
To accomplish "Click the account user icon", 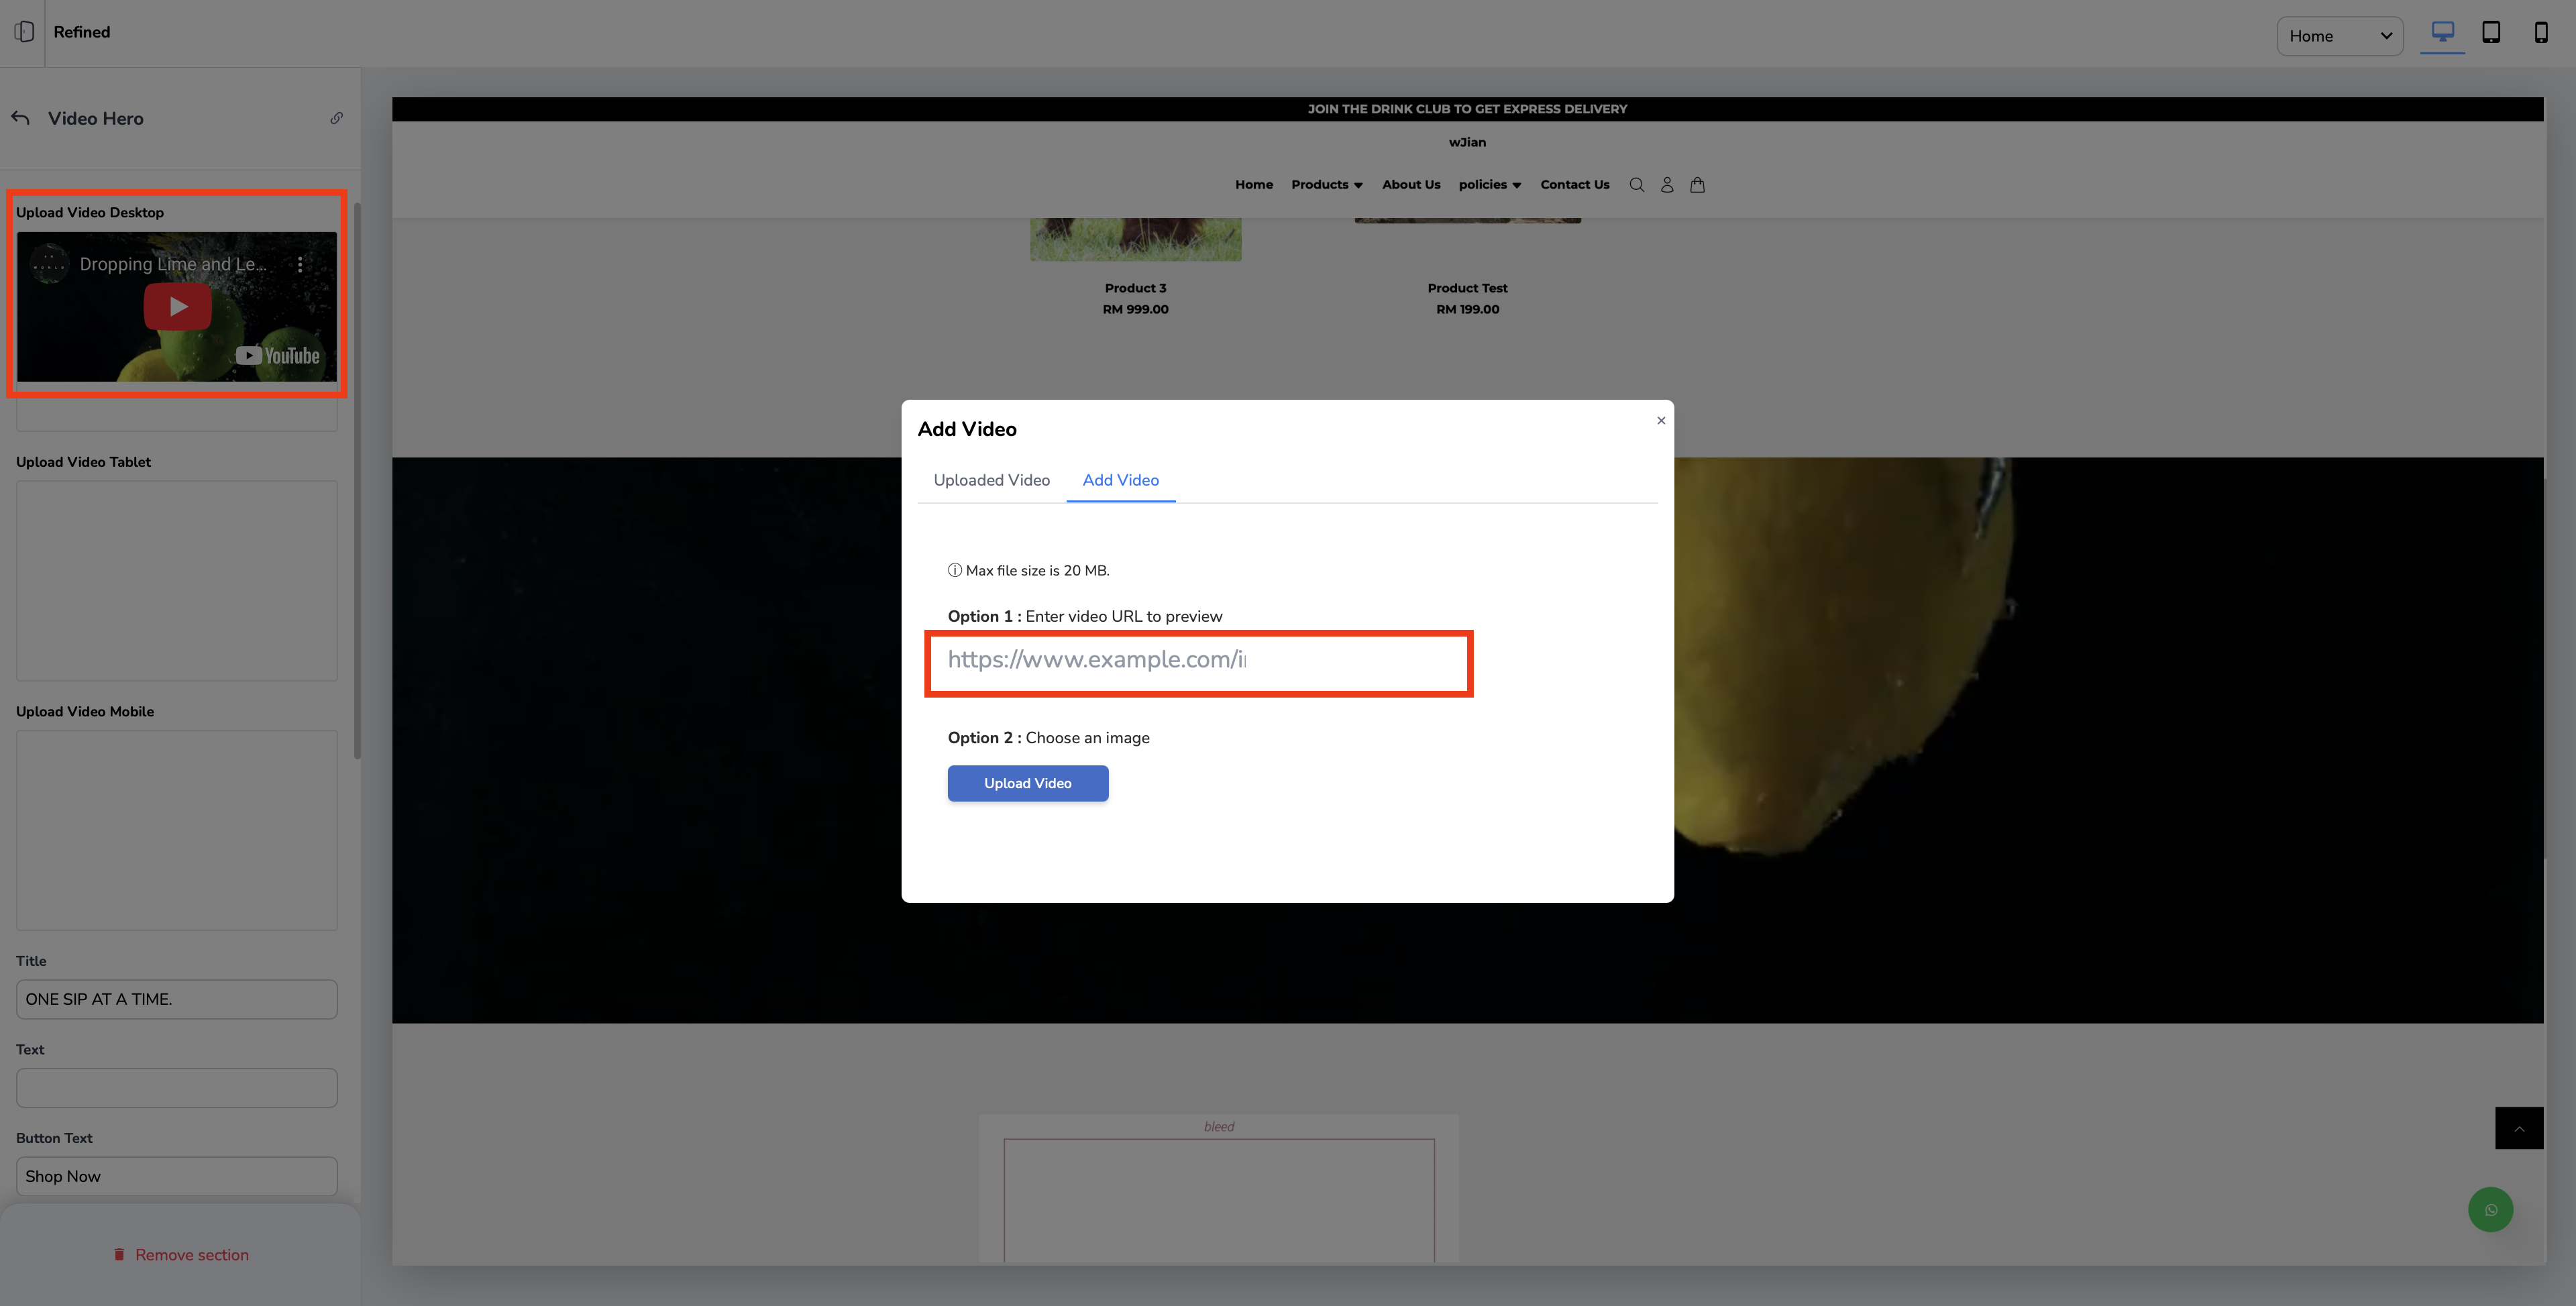I will pyautogui.click(x=1666, y=185).
